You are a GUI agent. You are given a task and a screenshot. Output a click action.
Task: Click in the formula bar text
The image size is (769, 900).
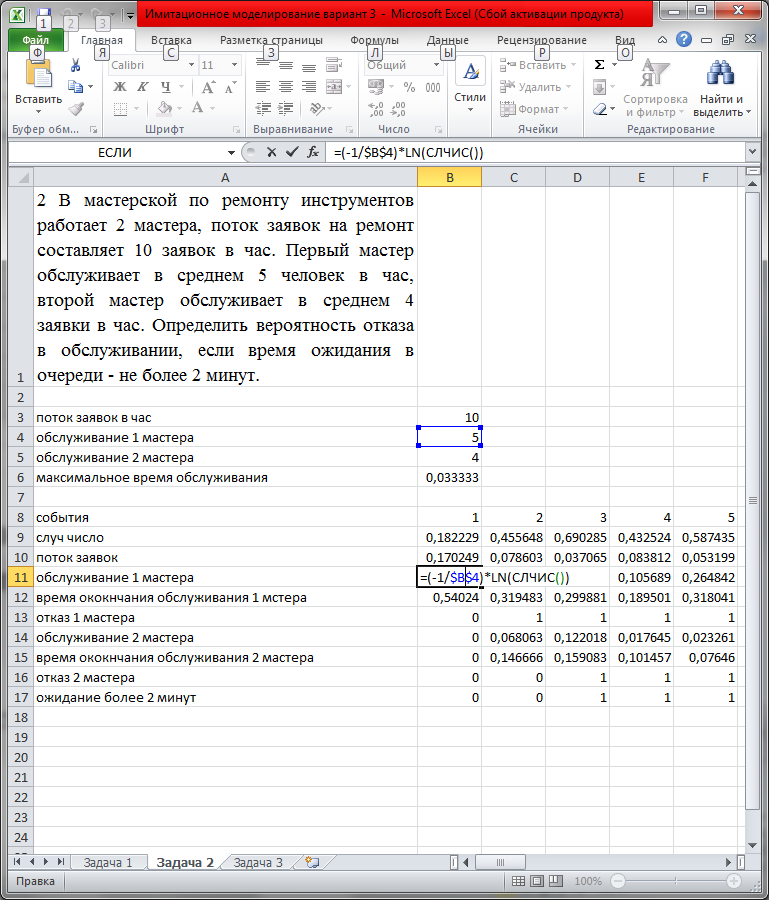coord(409,153)
